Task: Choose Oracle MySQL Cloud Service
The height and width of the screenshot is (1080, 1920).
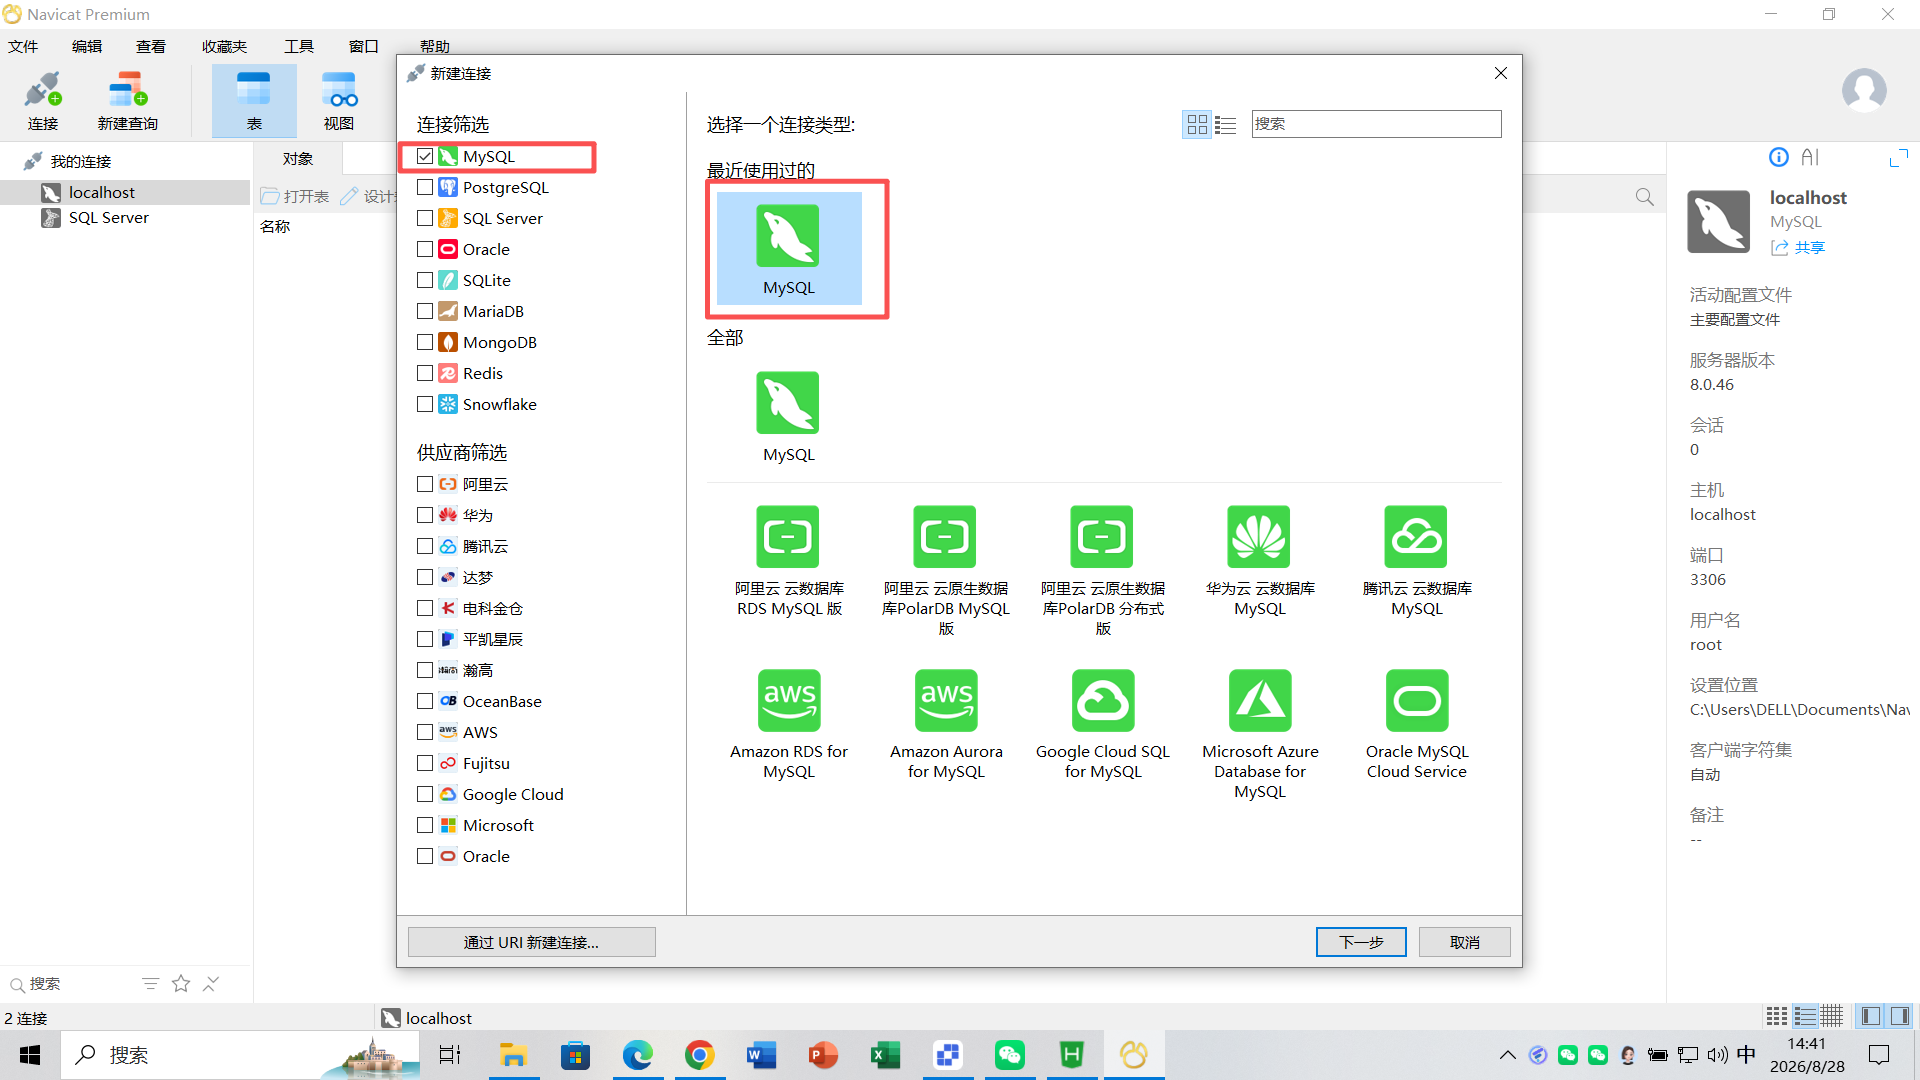Action: coord(1416,725)
